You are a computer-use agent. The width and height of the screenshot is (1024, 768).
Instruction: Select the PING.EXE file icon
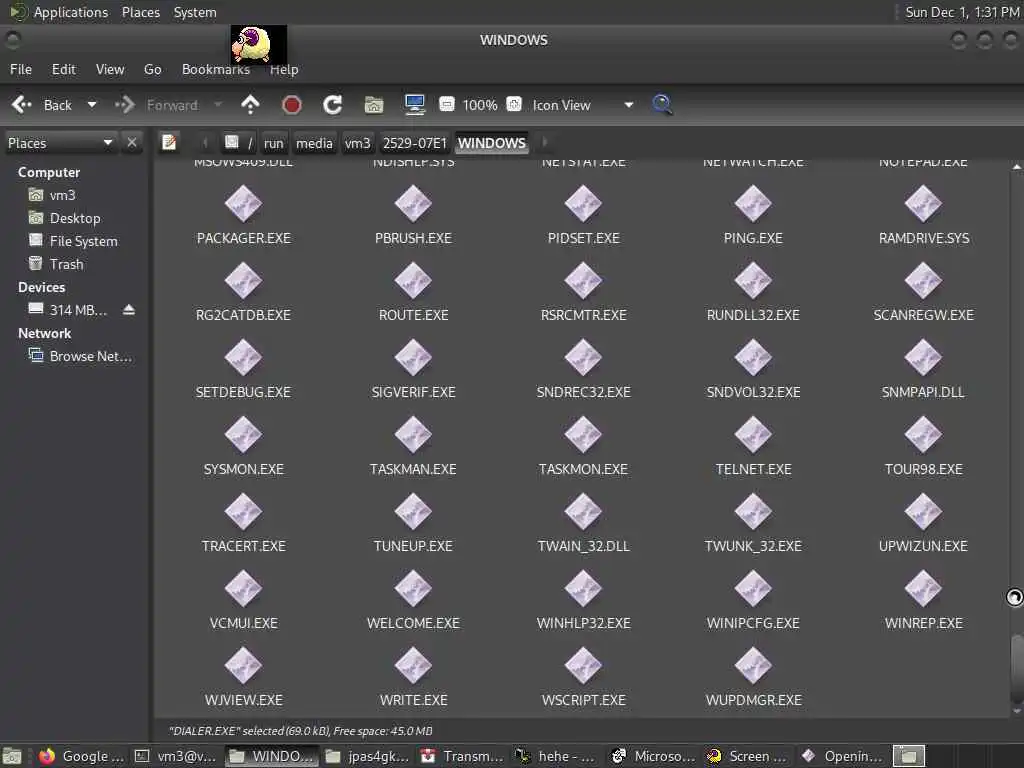pyautogui.click(x=753, y=204)
